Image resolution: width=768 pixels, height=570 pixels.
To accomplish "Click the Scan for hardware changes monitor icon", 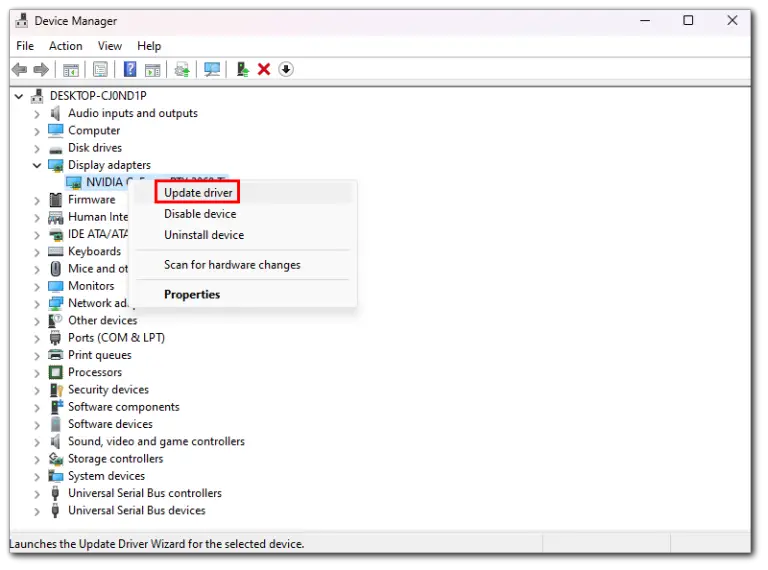I will (x=212, y=69).
